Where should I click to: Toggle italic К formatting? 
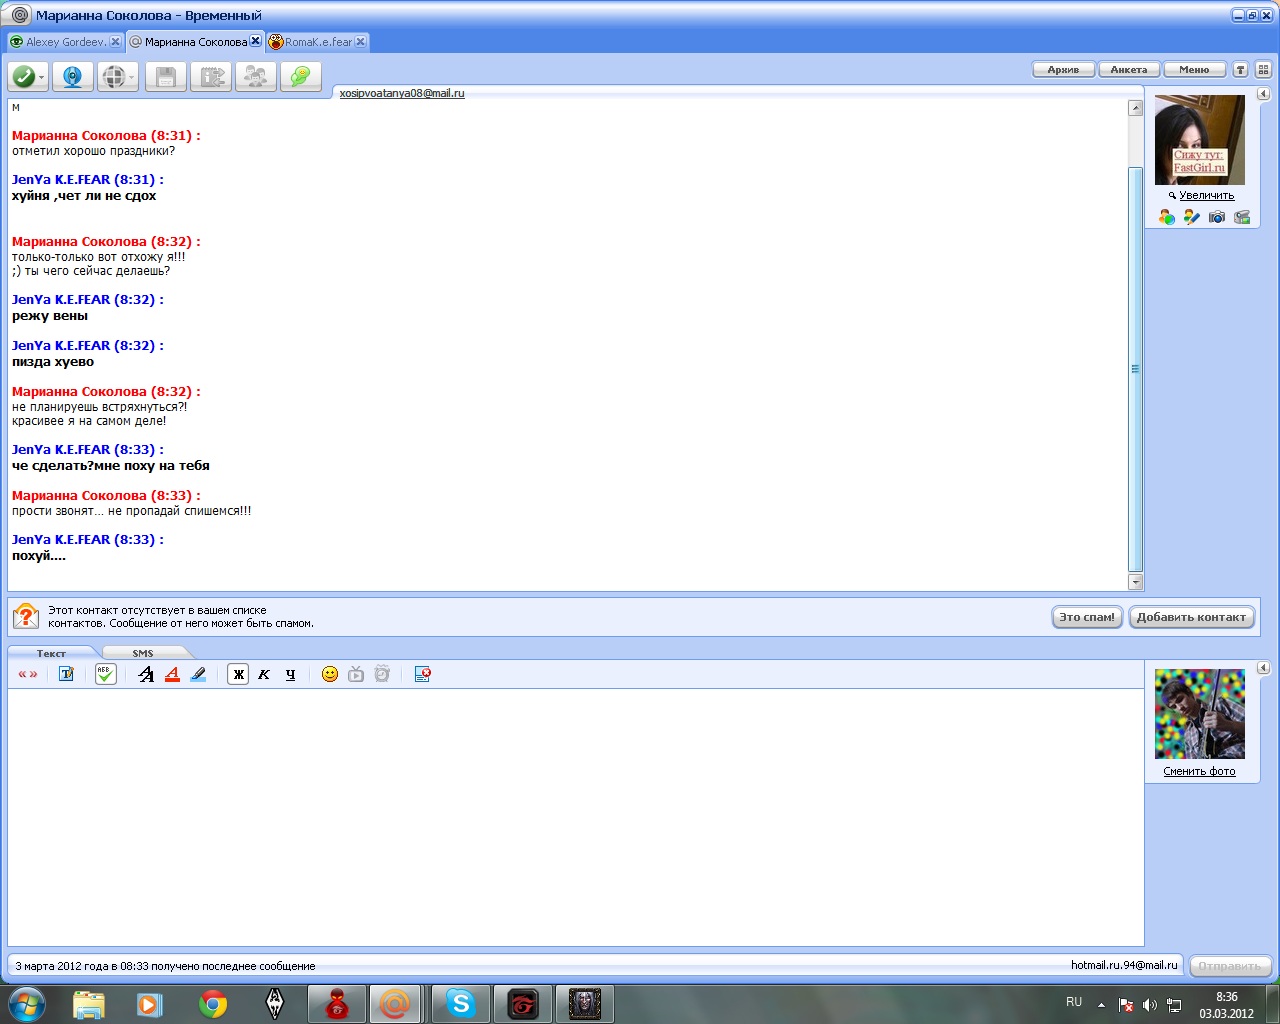[x=264, y=674]
